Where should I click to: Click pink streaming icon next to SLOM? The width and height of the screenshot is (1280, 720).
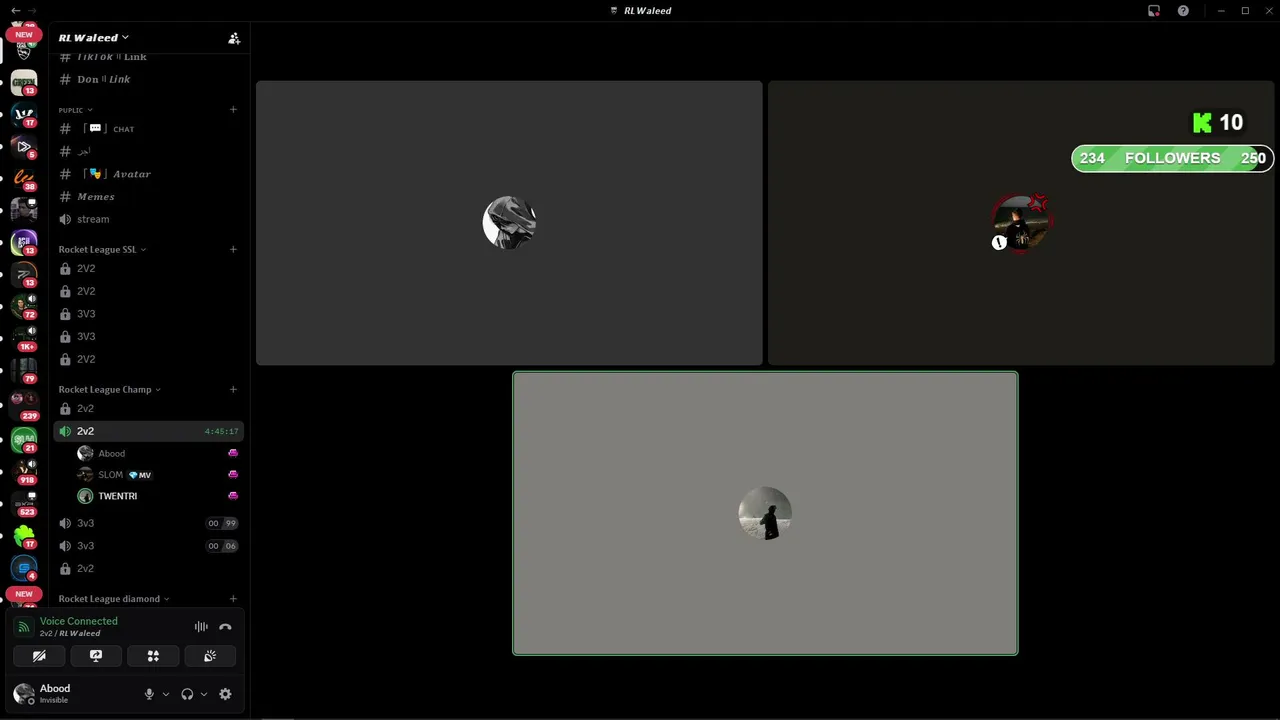(233, 475)
